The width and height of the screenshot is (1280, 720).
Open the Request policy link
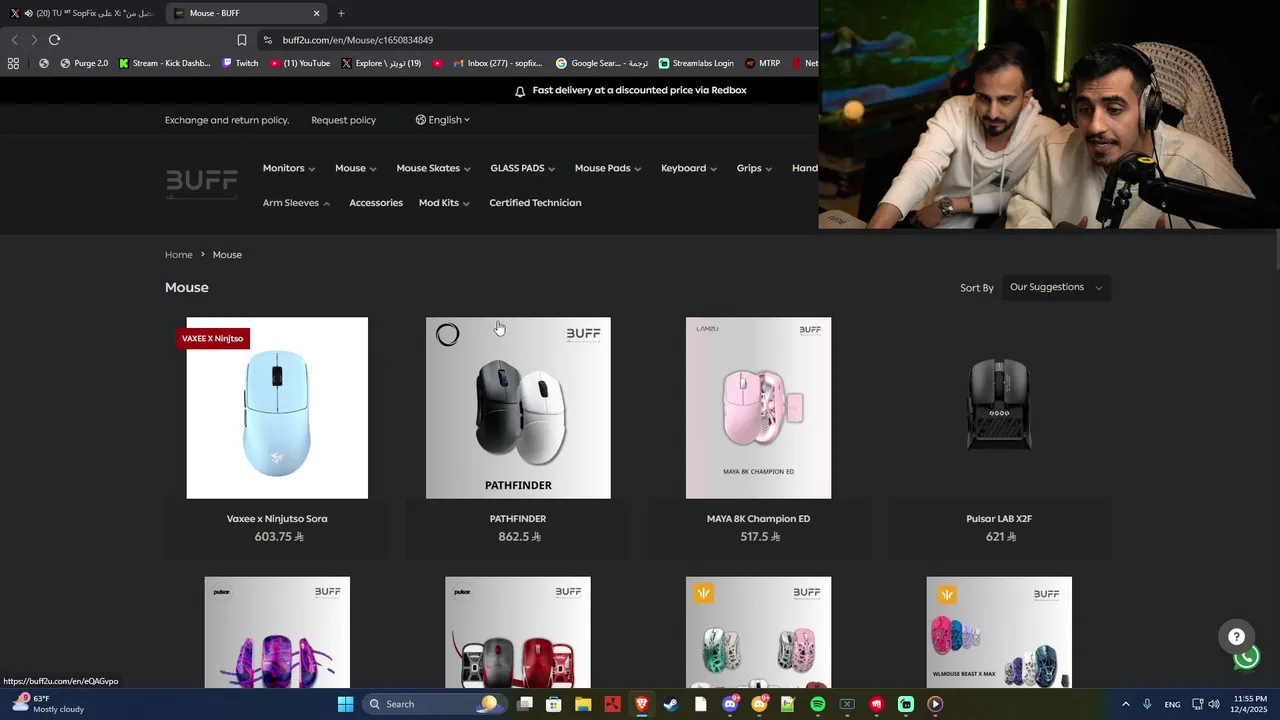[x=343, y=120]
